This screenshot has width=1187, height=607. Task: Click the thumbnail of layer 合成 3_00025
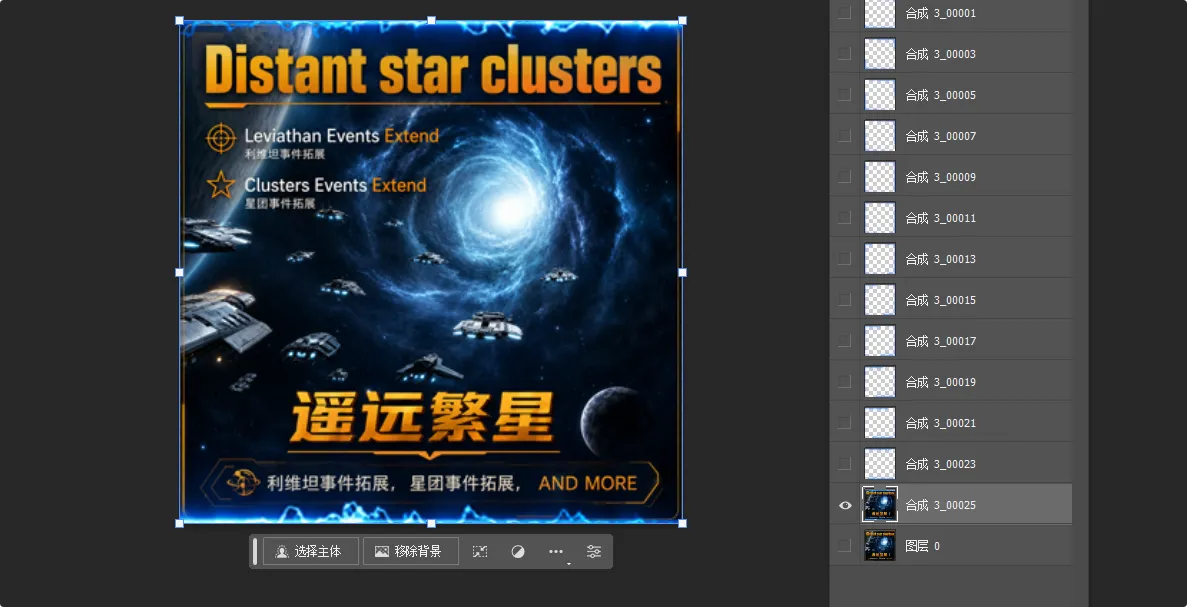(880, 505)
